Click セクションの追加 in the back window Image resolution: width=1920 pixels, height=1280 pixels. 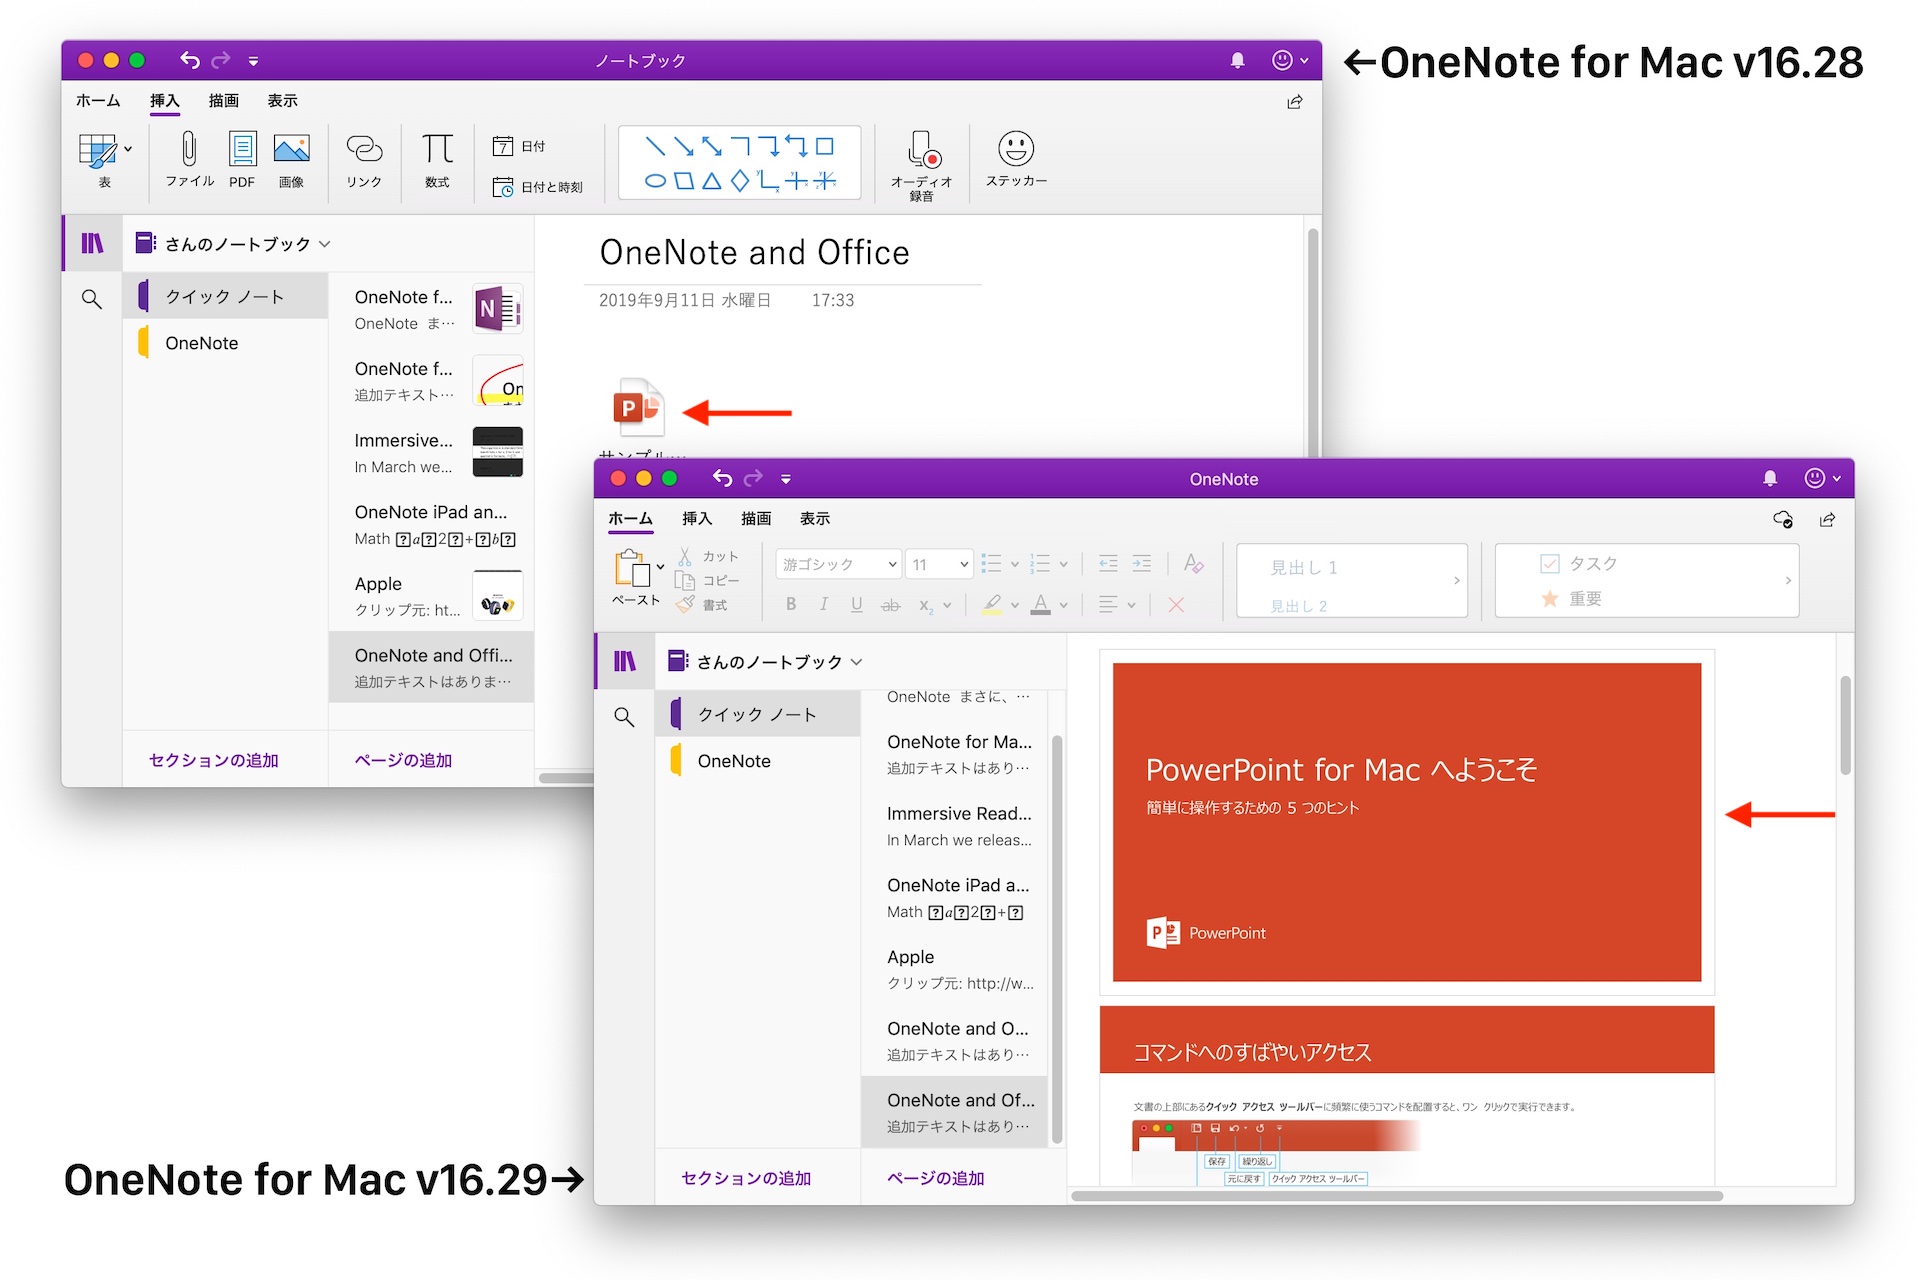(x=214, y=760)
